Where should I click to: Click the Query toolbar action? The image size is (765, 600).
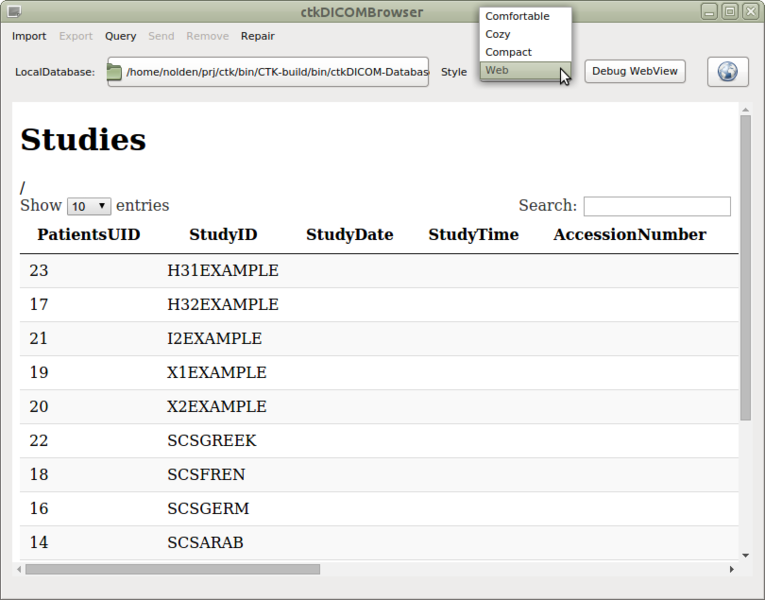[120, 36]
